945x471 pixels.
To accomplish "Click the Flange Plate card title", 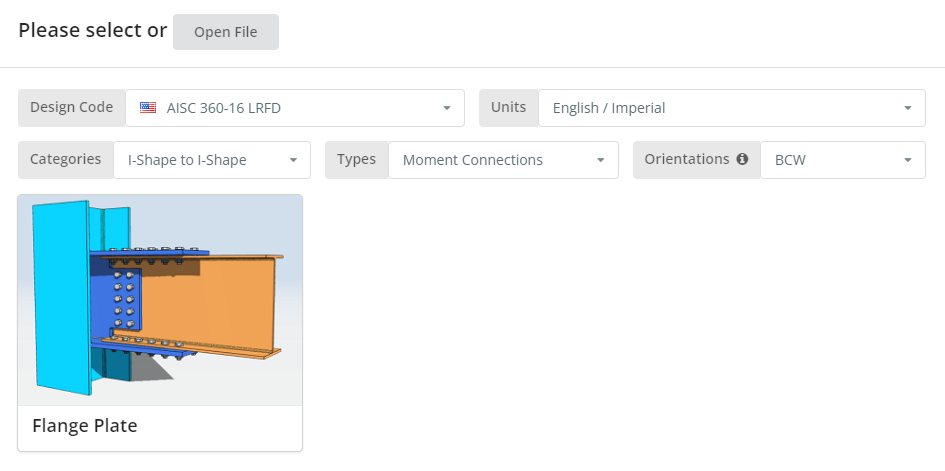I will (x=85, y=426).
